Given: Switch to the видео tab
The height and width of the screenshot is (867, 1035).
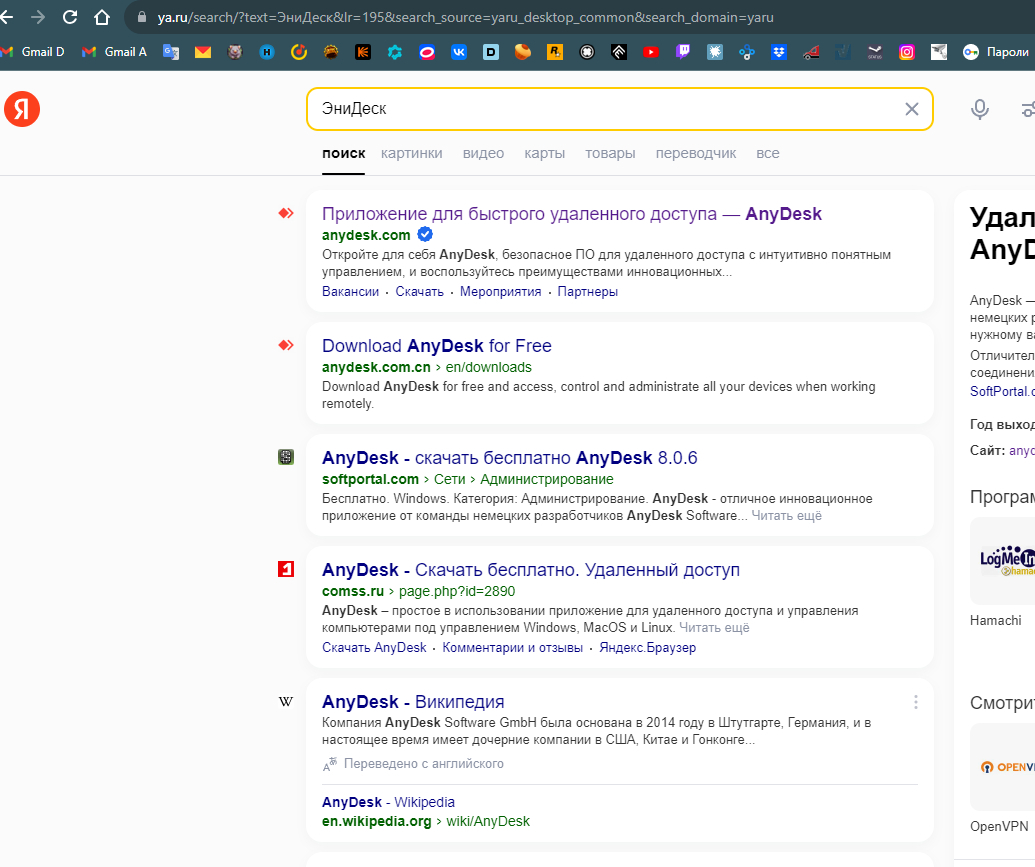Looking at the screenshot, I should pyautogui.click(x=483, y=153).
